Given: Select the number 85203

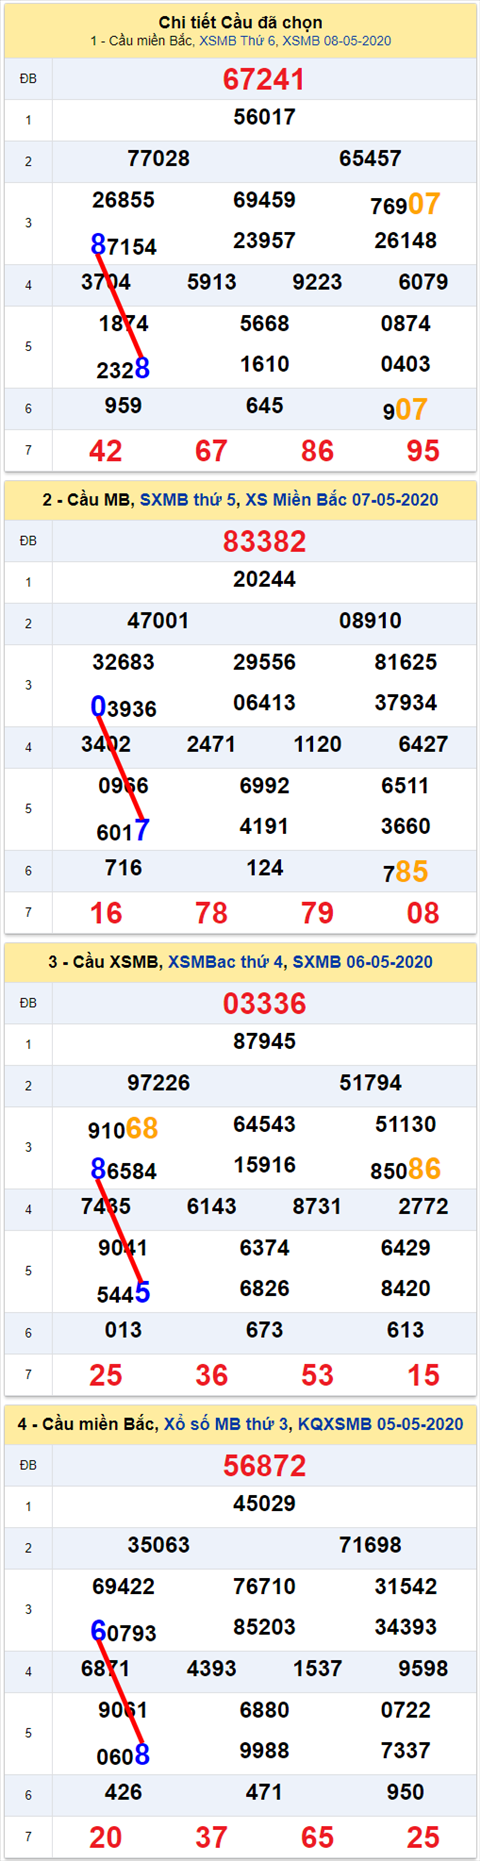Looking at the screenshot, I should point(264,1626).
